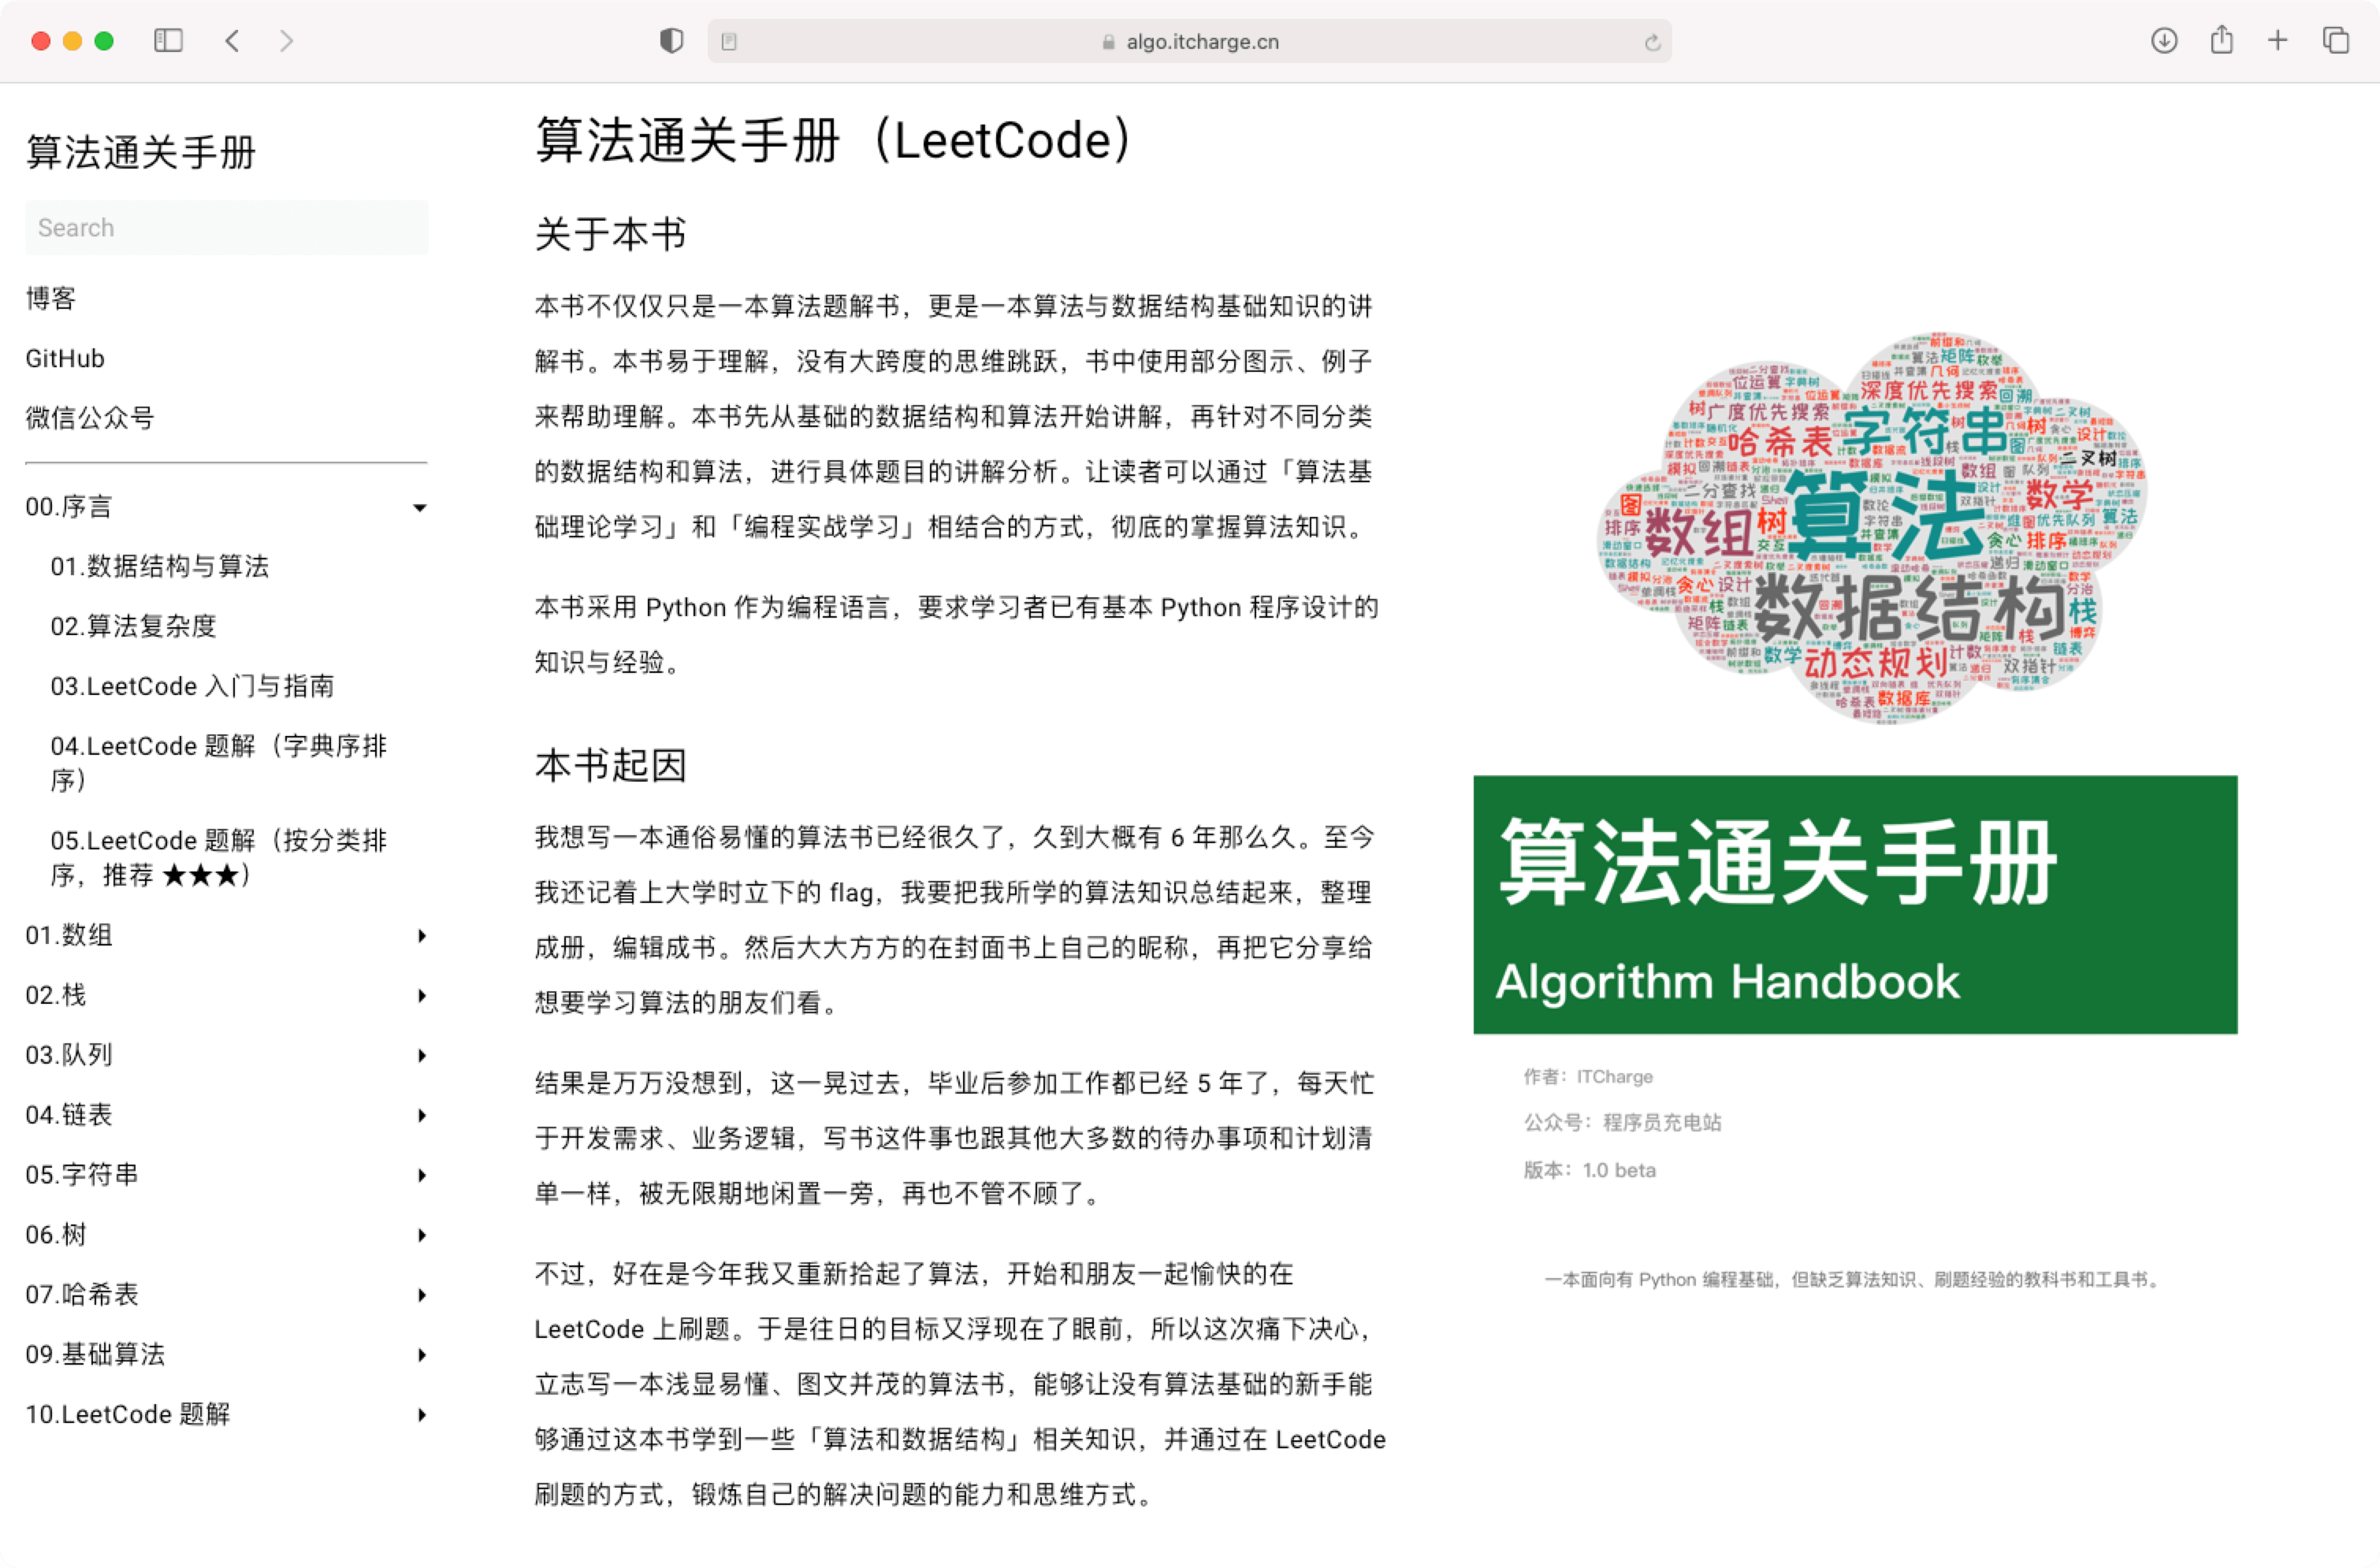Open a new tab with plus icon

tap(2277, 41)
